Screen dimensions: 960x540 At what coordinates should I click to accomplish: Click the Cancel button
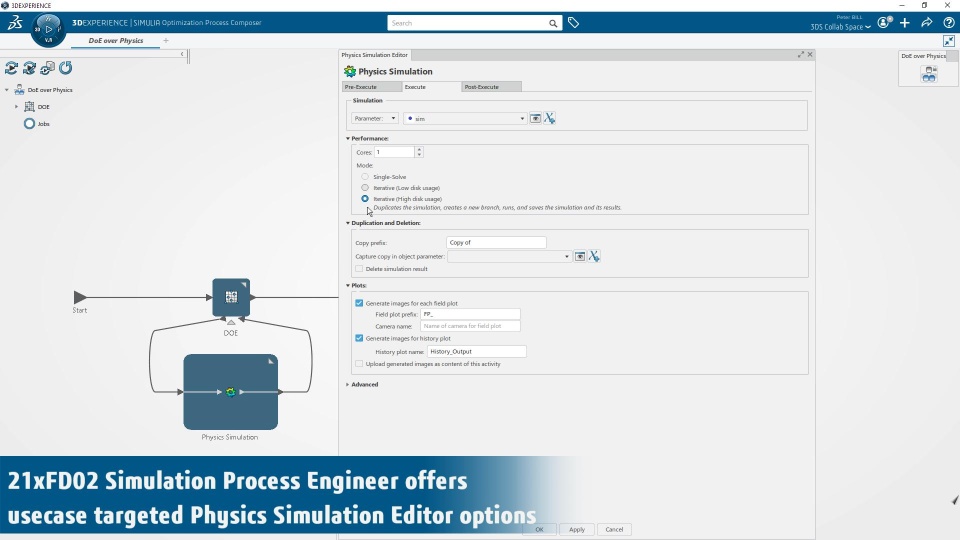(x=614, y=529)
